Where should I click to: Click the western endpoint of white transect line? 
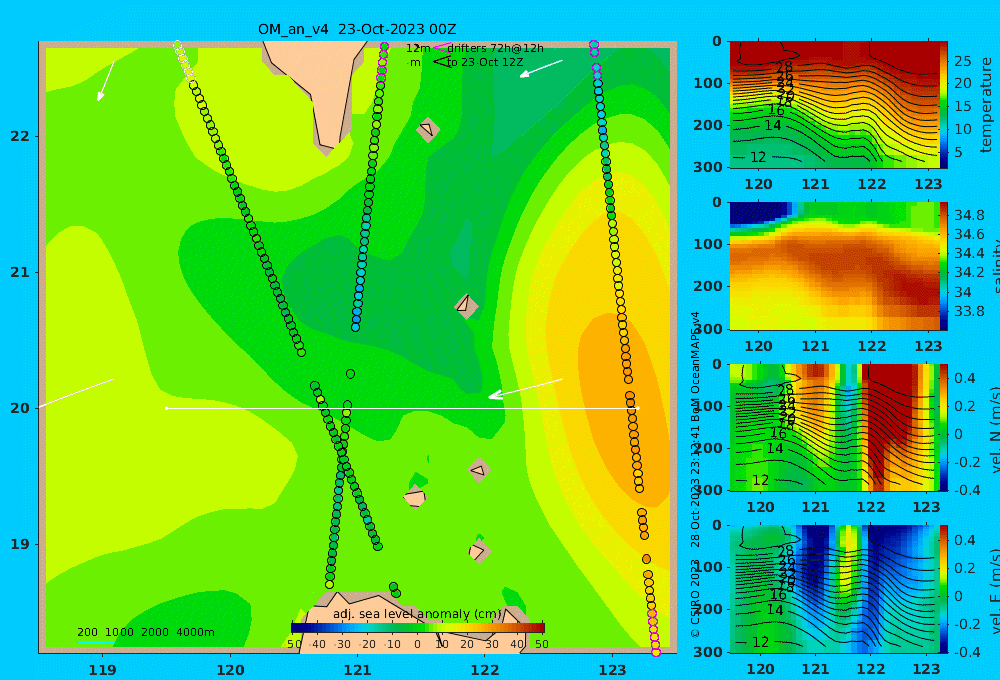coord(166,408)
